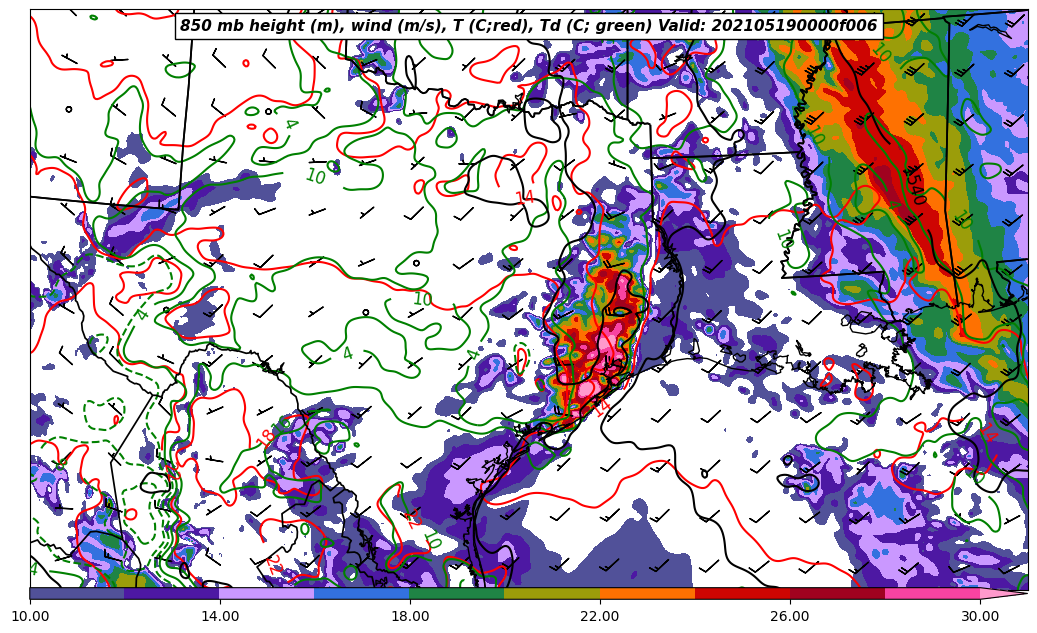Click the olive 20–22 colorbar segment
Viewport: 1037px width, 633px height.
(551, 594)
